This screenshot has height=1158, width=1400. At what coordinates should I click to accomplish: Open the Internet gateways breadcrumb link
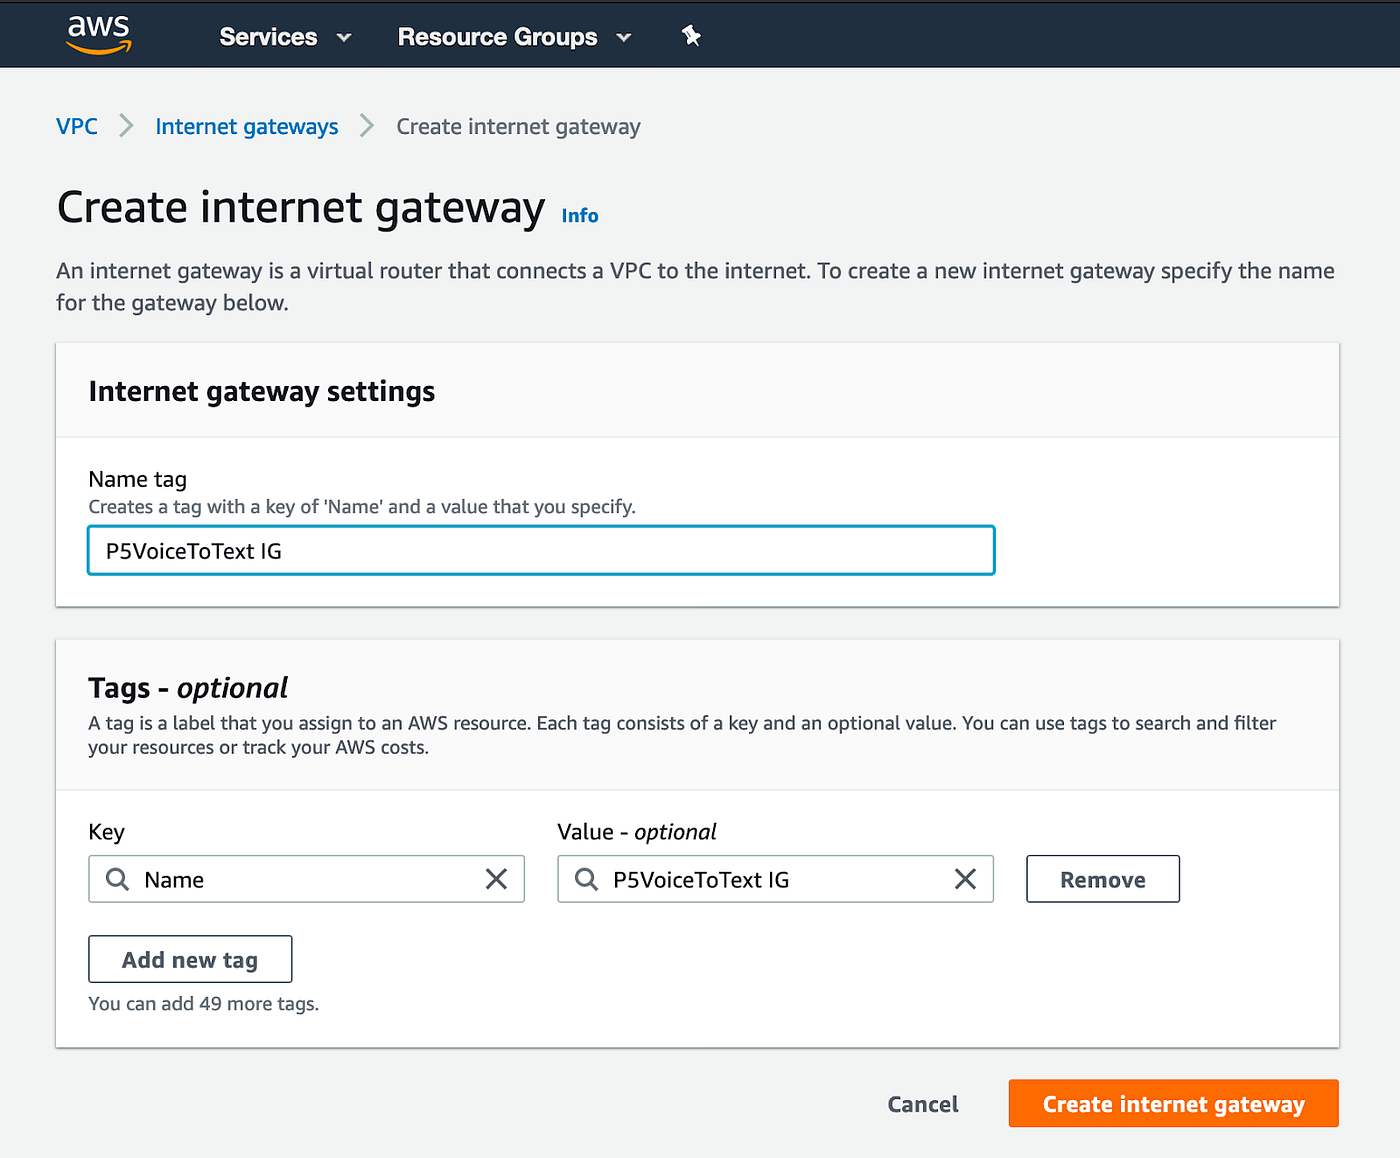pyautogui.click(x=246, y=126)
